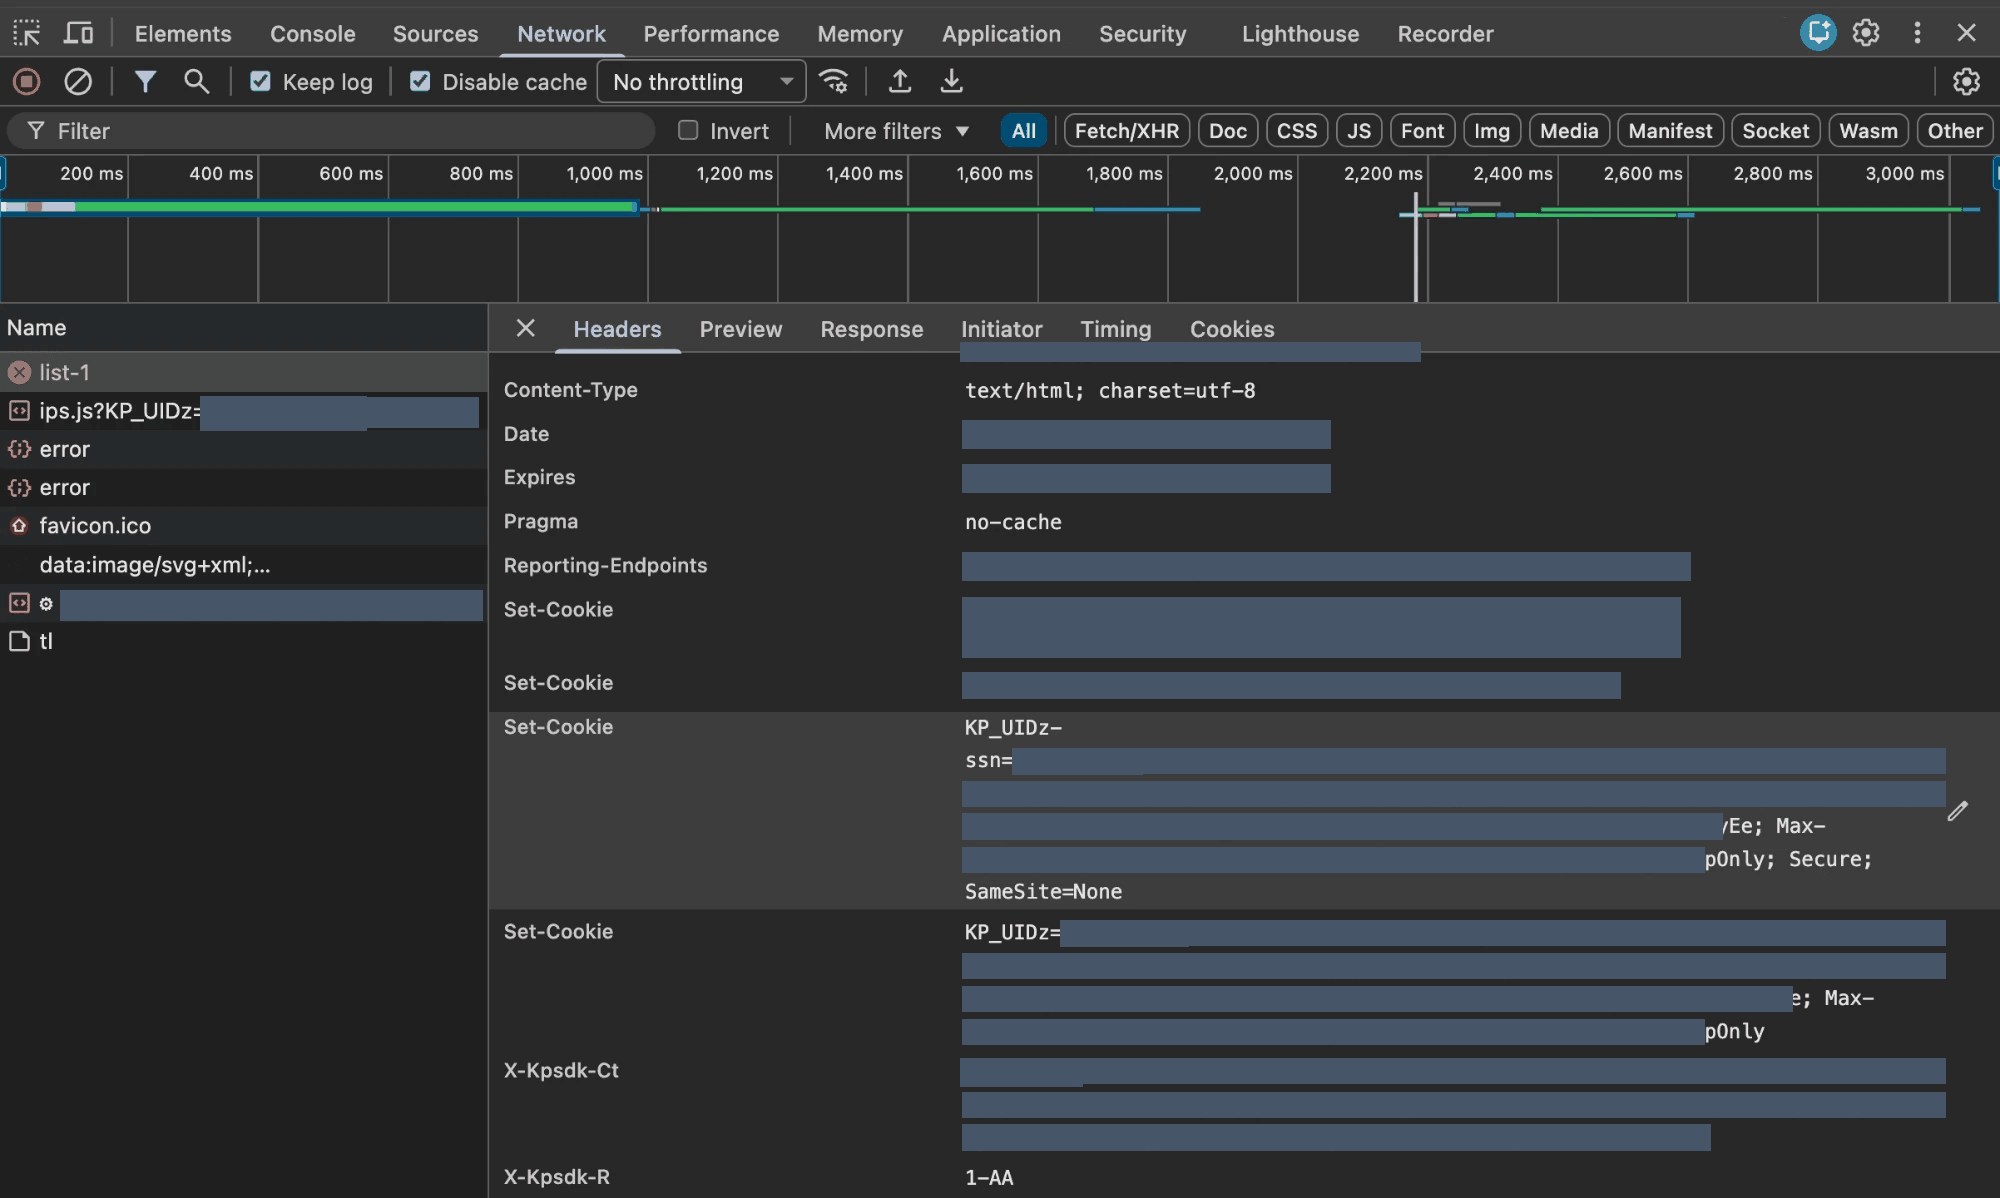Image resolution: width=2000 pixels, height=1198 pixels.
Task: Switch to the Elements tab
Action: point(183,33)
